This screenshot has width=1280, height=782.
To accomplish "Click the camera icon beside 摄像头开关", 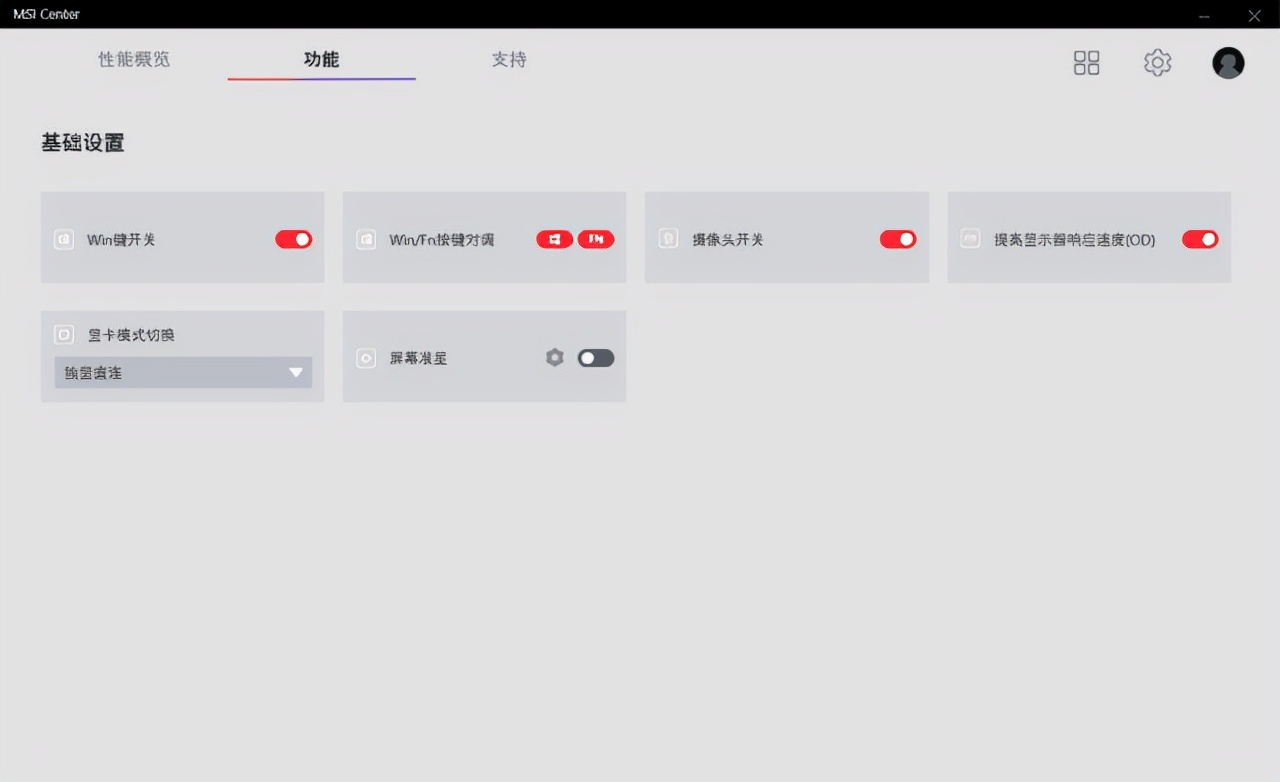I will coord(669,240).
